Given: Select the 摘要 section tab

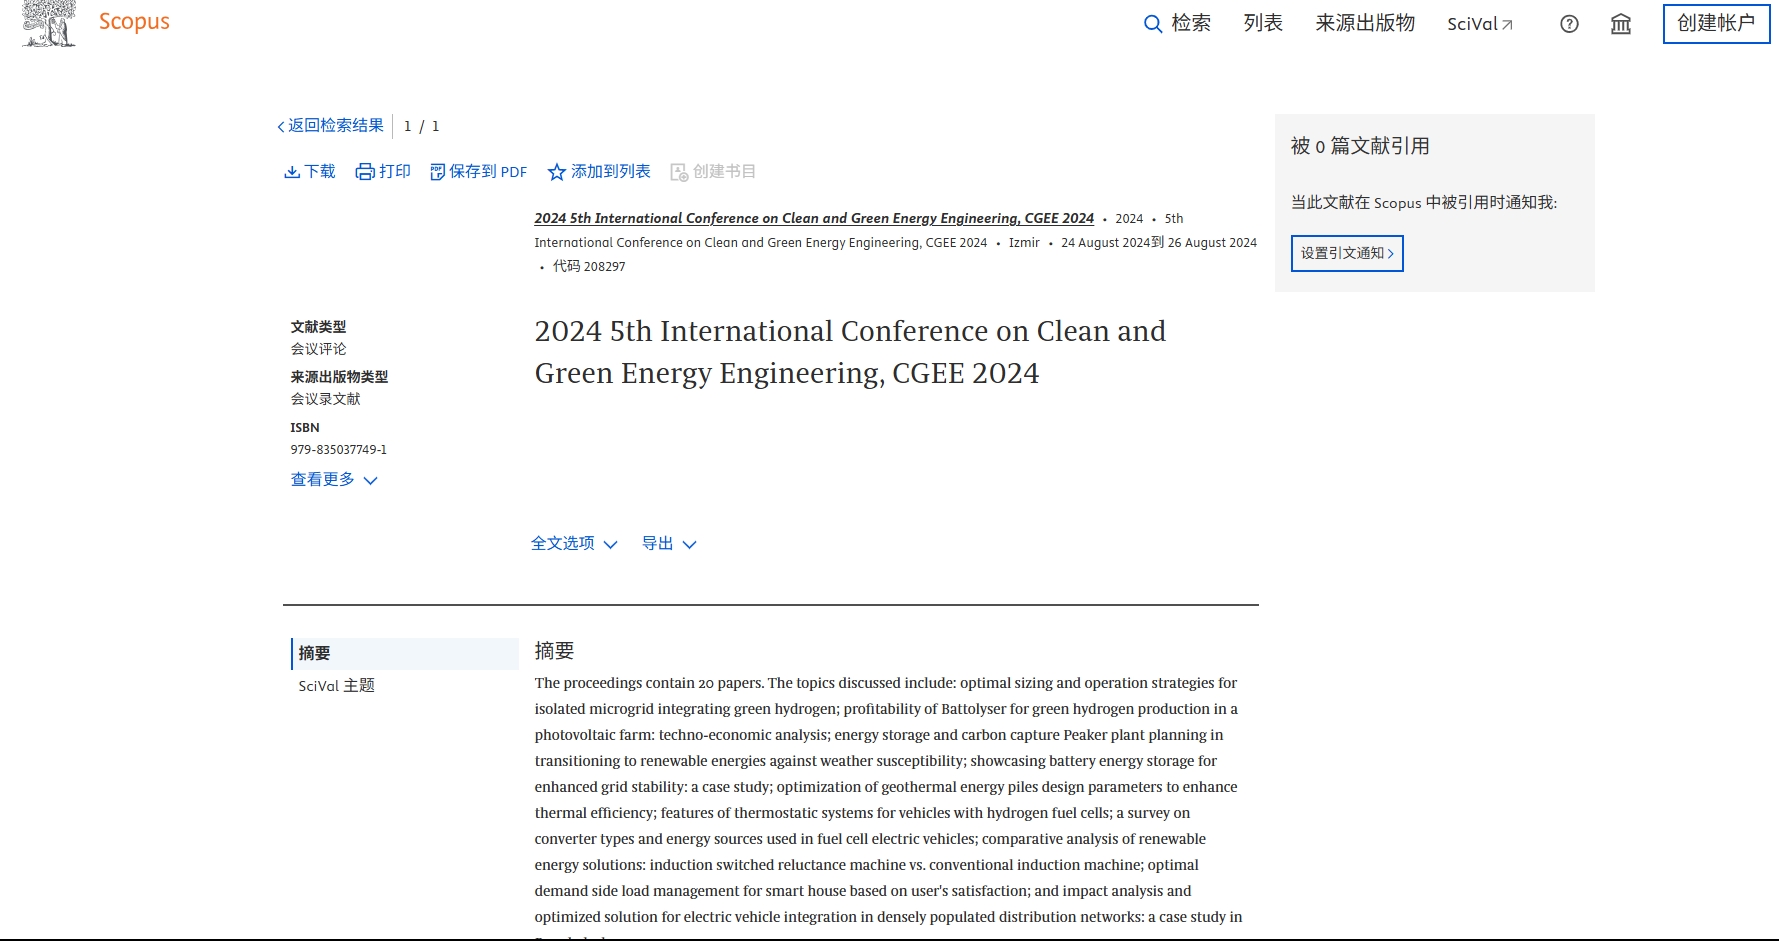Looking at the screenshot, I should [x=405, y=653].
